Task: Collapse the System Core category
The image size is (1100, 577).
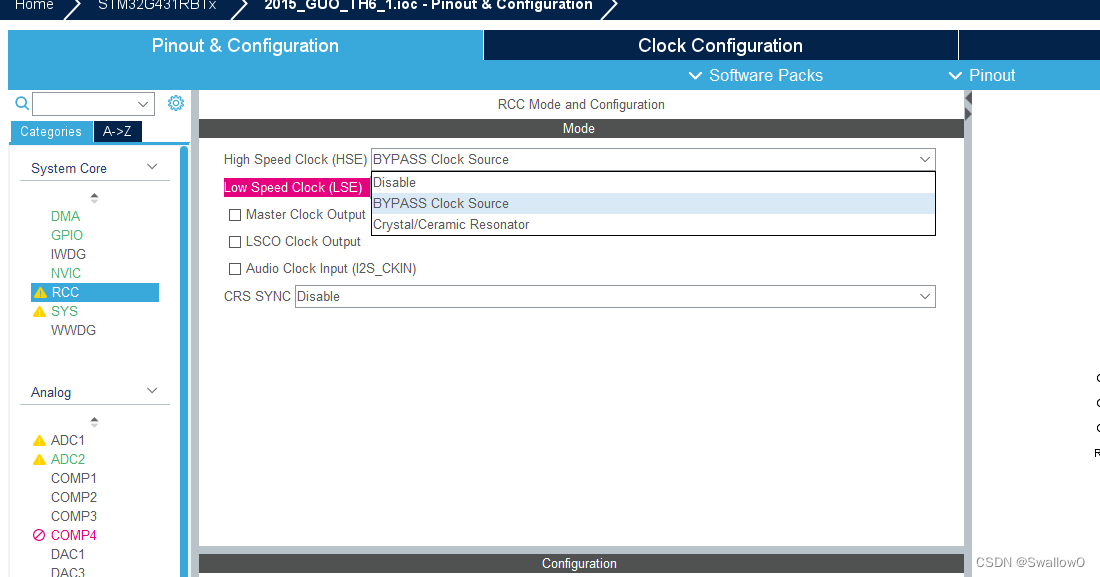Action: click(151, 167)
